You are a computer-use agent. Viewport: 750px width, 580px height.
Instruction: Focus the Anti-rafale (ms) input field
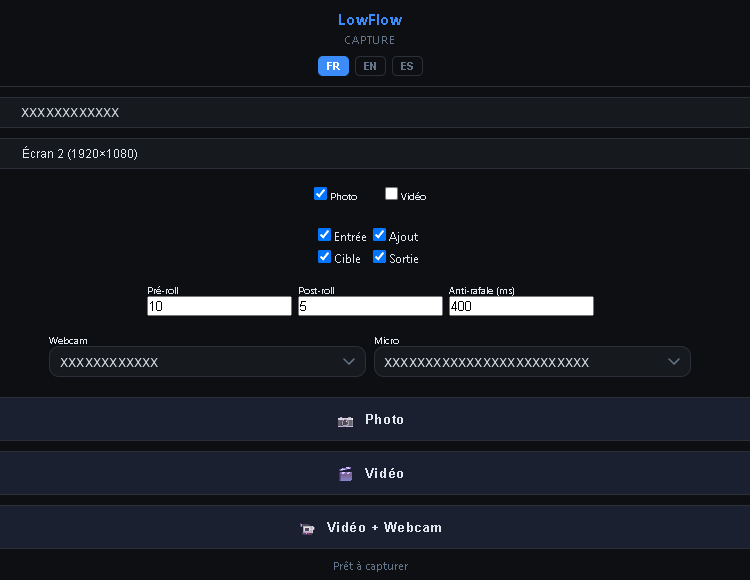point(521,306)
